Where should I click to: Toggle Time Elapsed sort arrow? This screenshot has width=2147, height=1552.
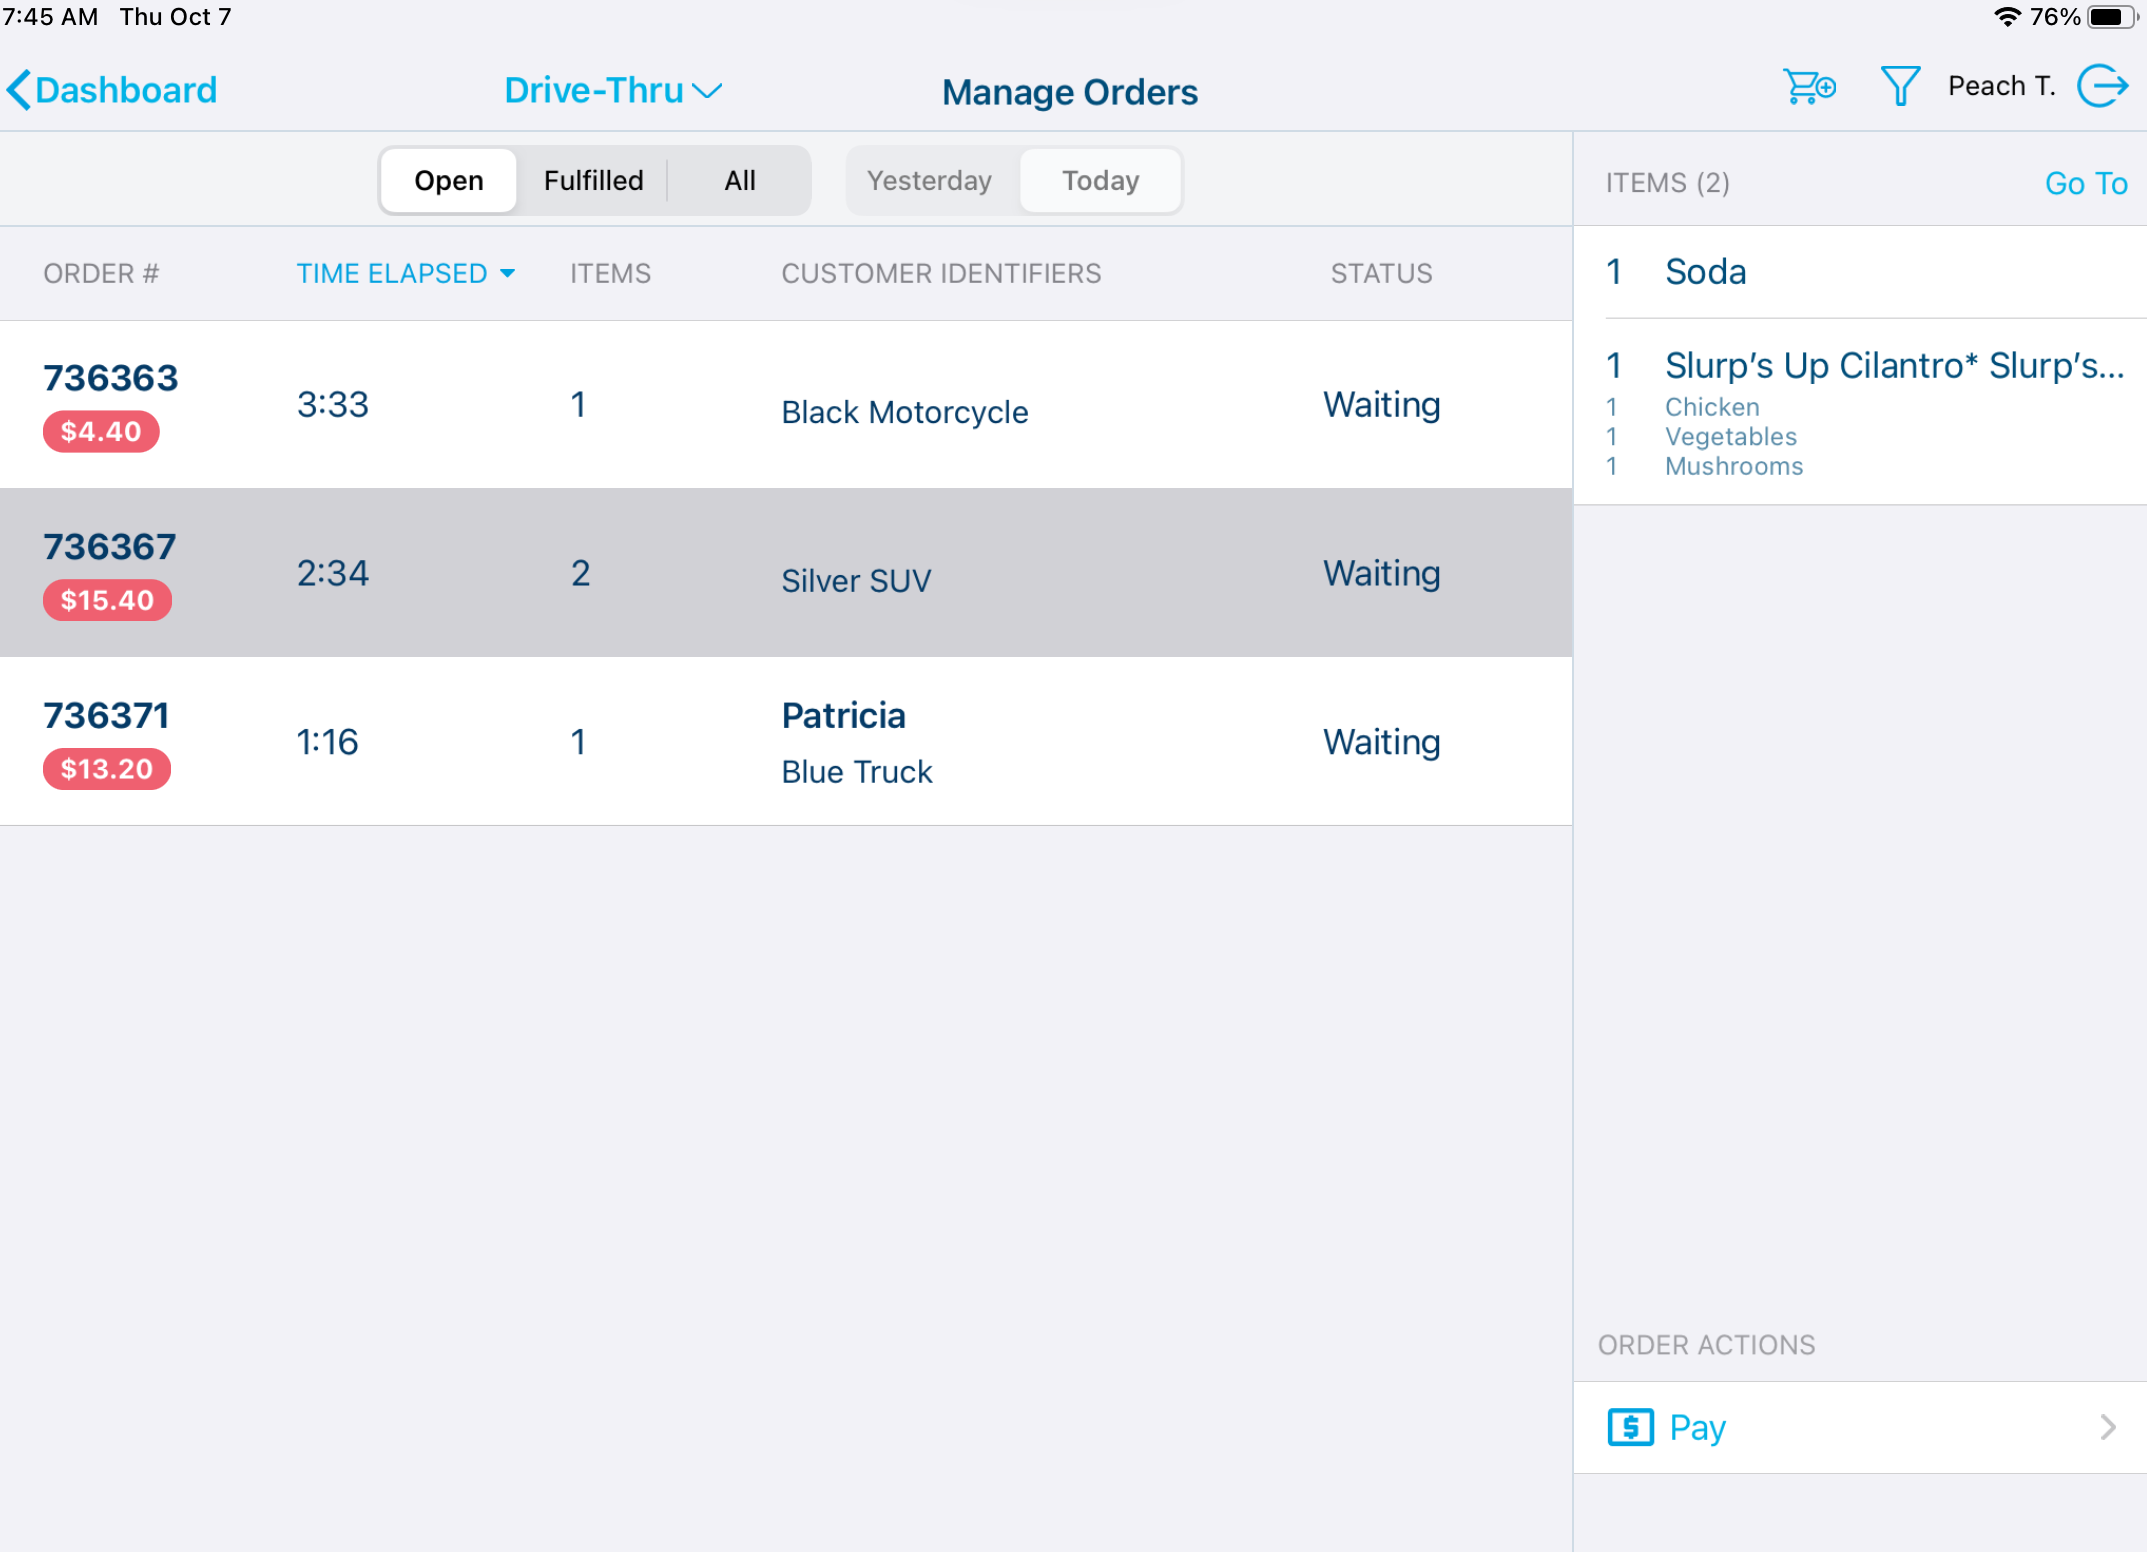508,274
